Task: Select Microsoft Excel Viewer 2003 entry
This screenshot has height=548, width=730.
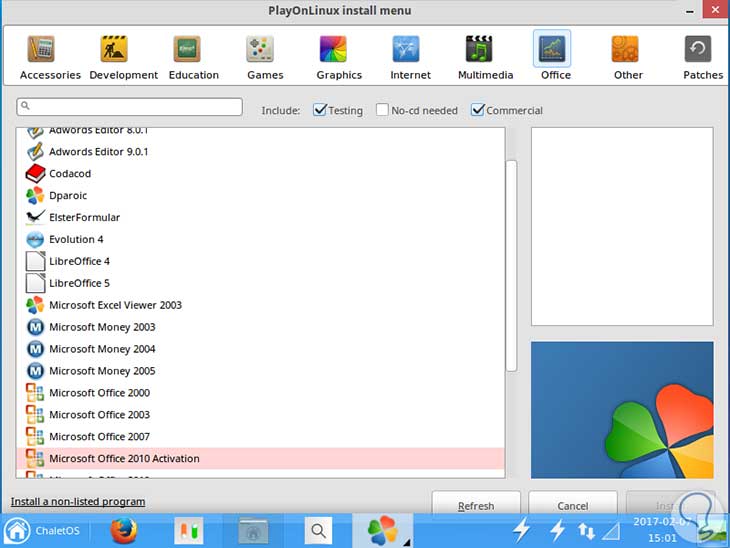Action: coord(115,305)
